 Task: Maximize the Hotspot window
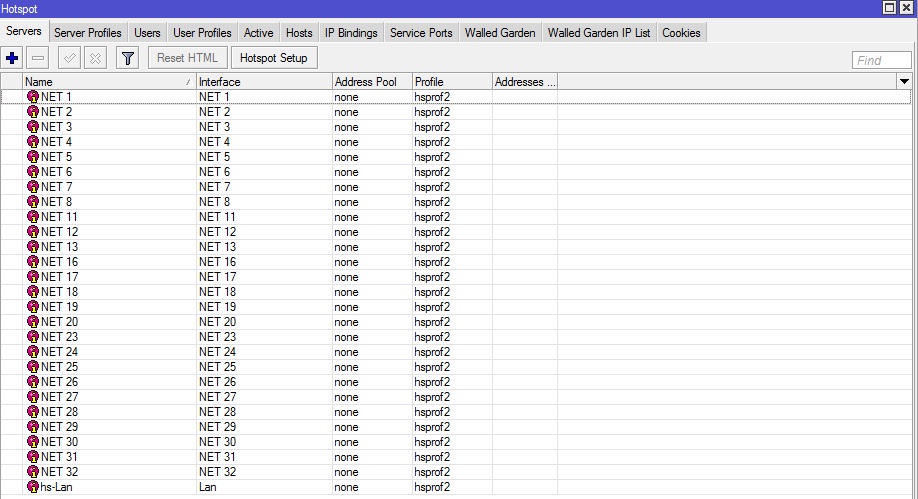(x=891, y=7)
